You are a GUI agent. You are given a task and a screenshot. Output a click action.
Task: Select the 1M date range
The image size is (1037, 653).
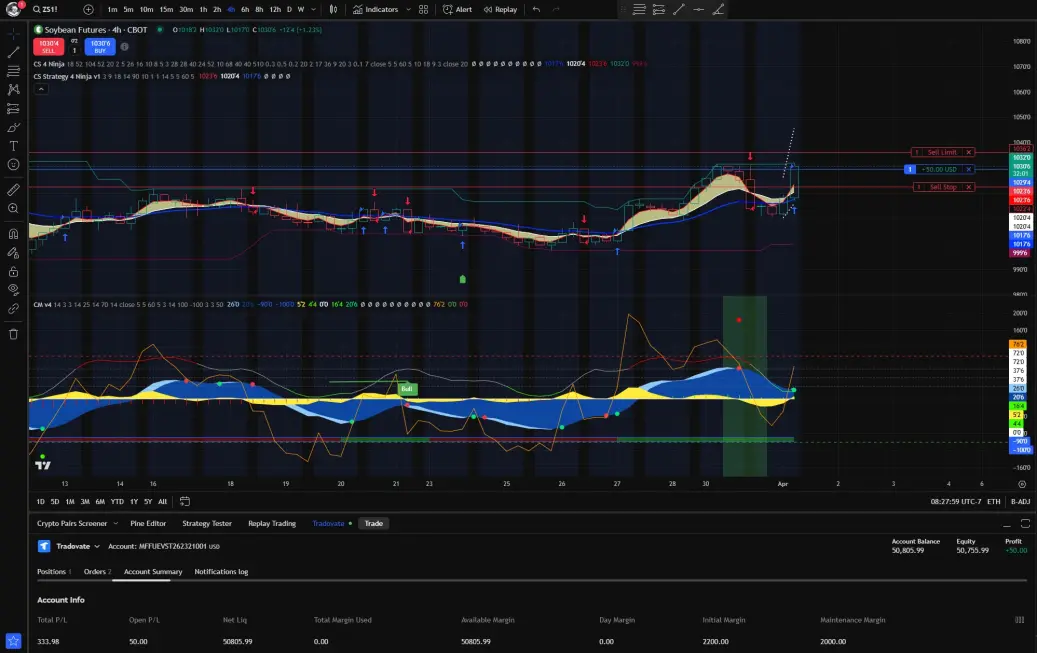69,501
